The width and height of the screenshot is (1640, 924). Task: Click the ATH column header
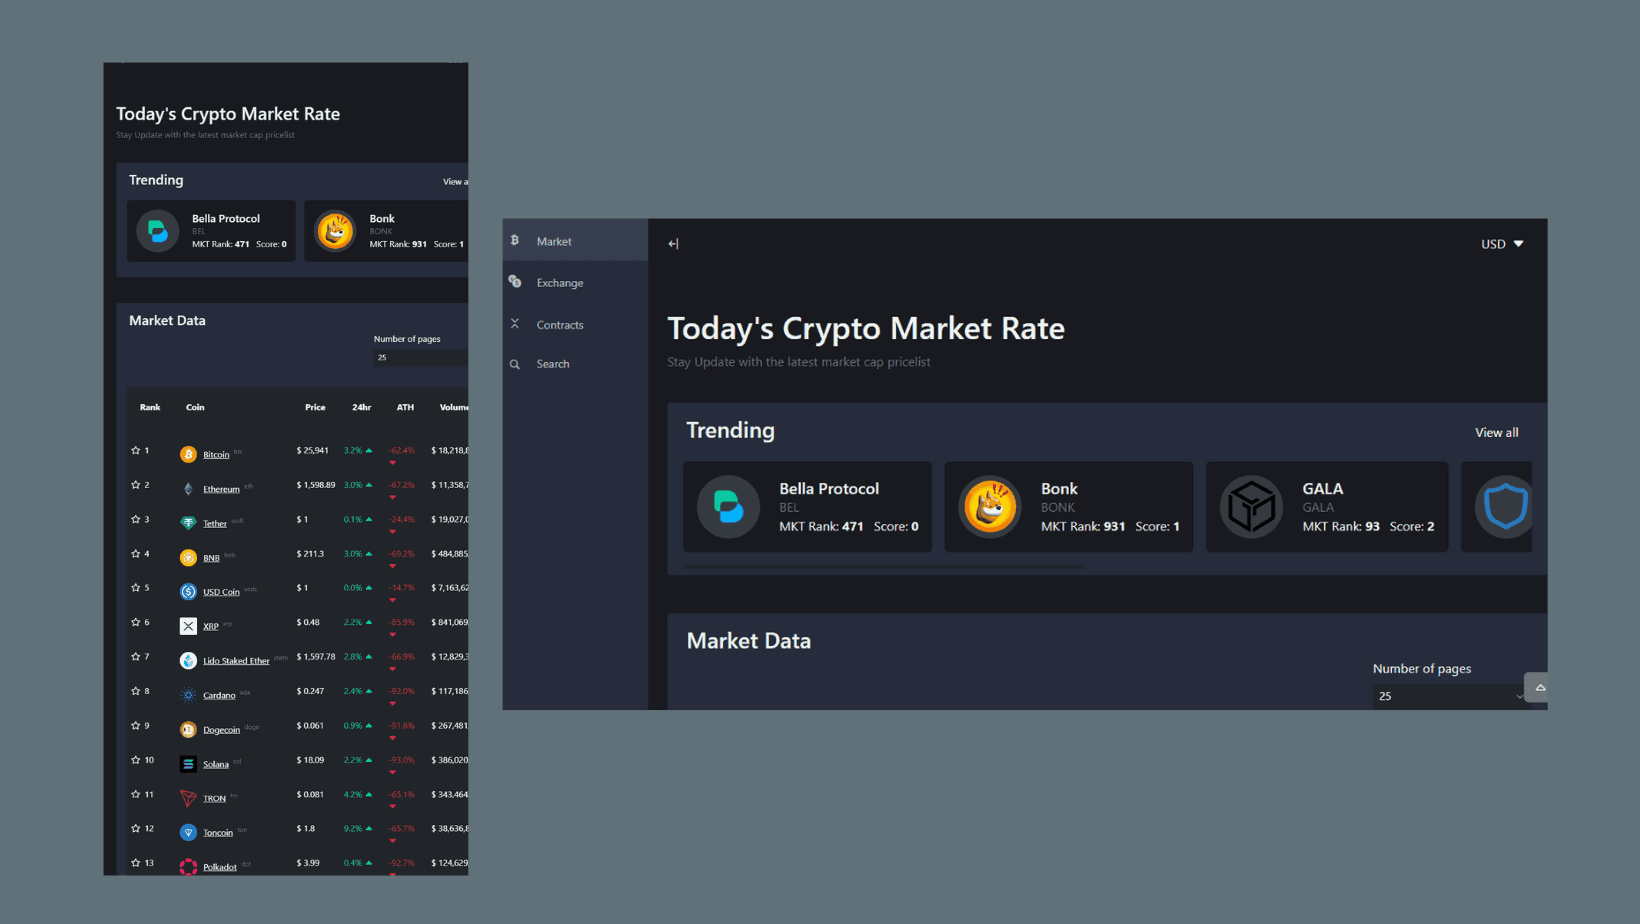(405, 407)
